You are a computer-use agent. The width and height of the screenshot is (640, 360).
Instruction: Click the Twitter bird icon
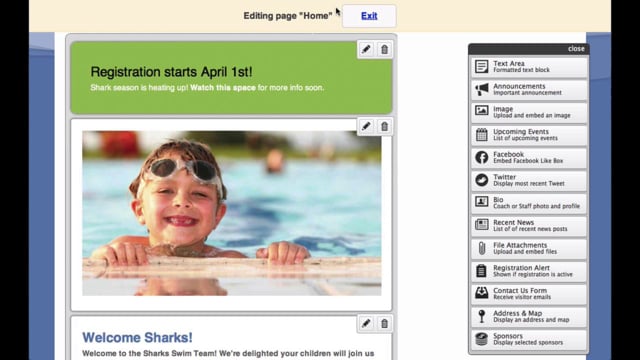482,180
